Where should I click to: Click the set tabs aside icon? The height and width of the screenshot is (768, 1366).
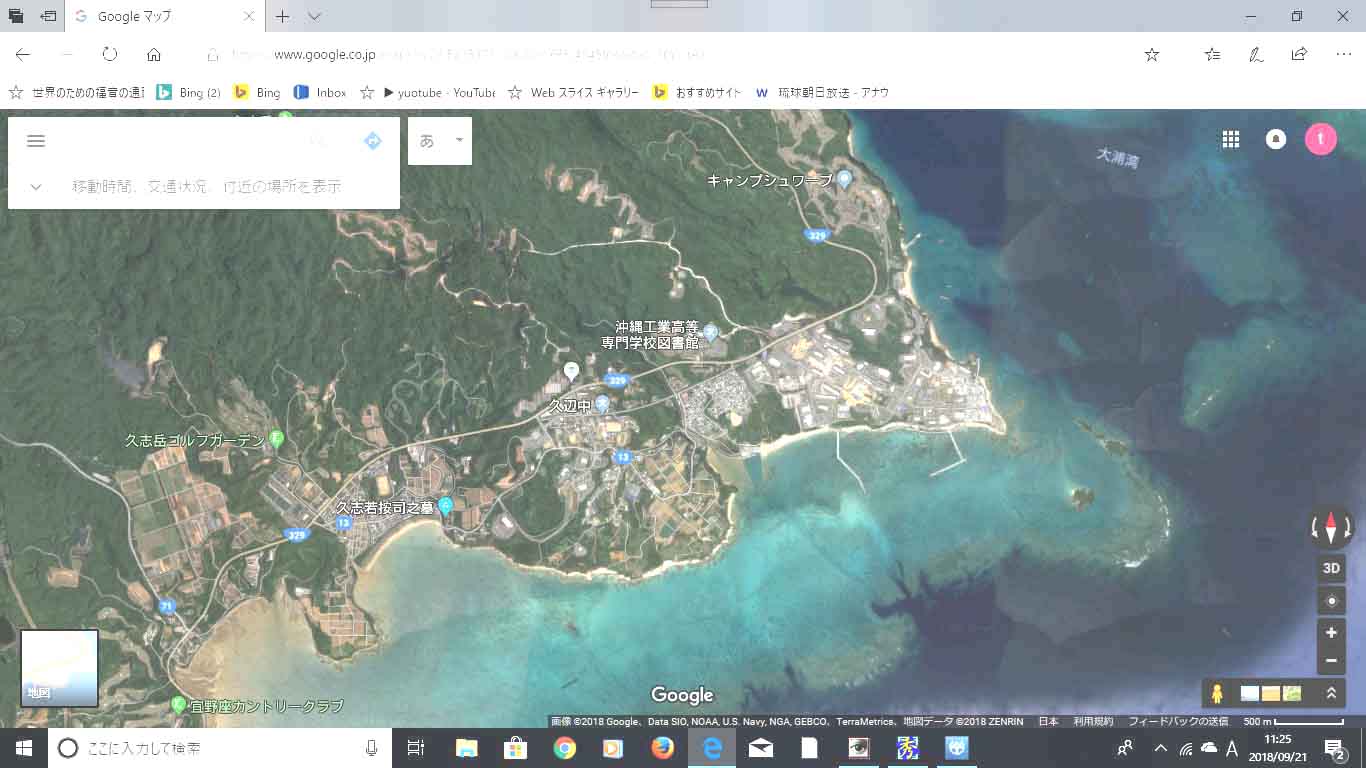(x=48, y=16)
